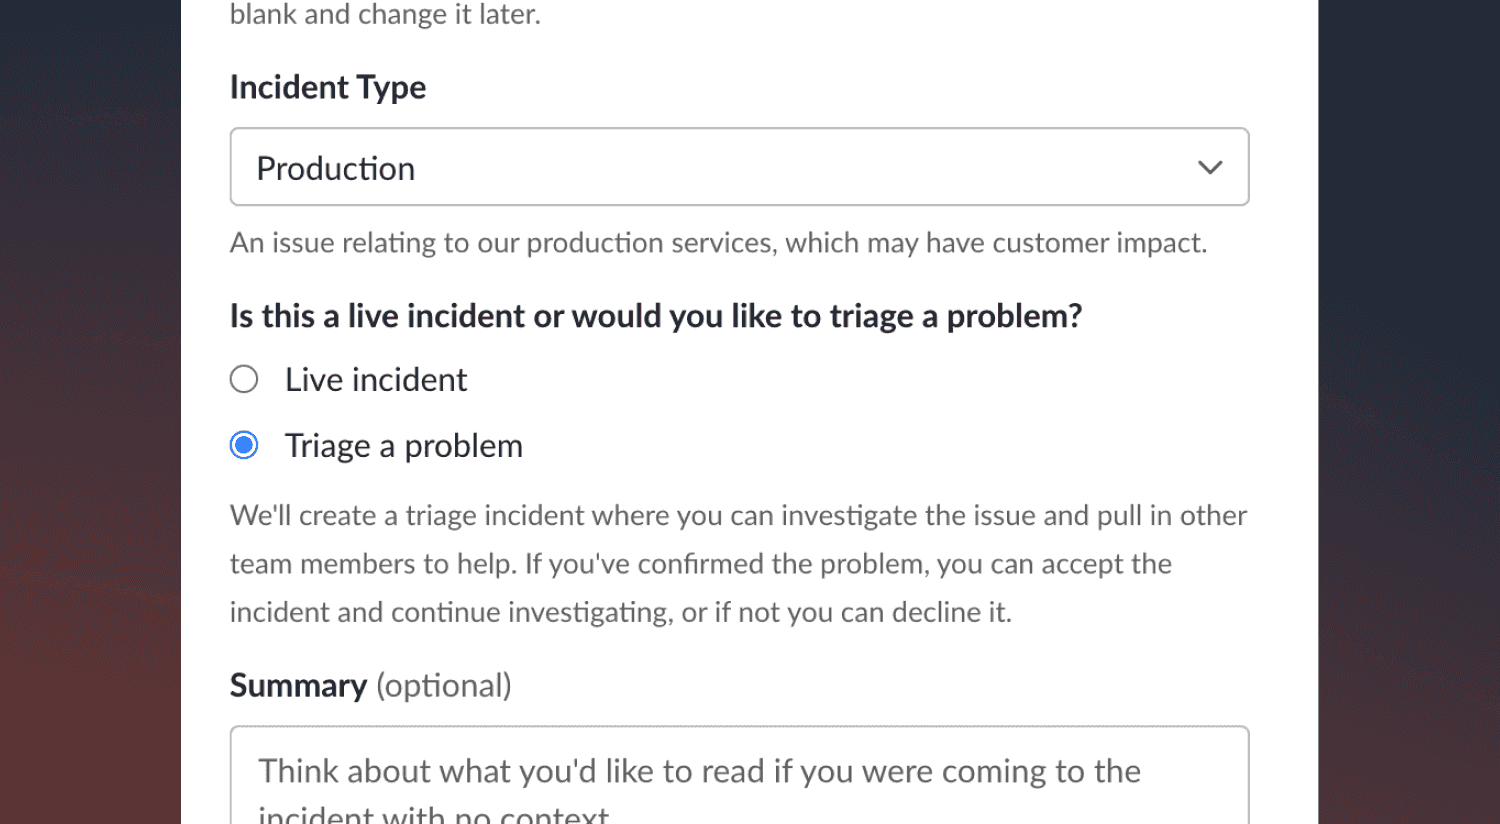Click the word "(optional)" beside Summary
The width and height of the screenshot is (1500, 824).
pos(443,686)
